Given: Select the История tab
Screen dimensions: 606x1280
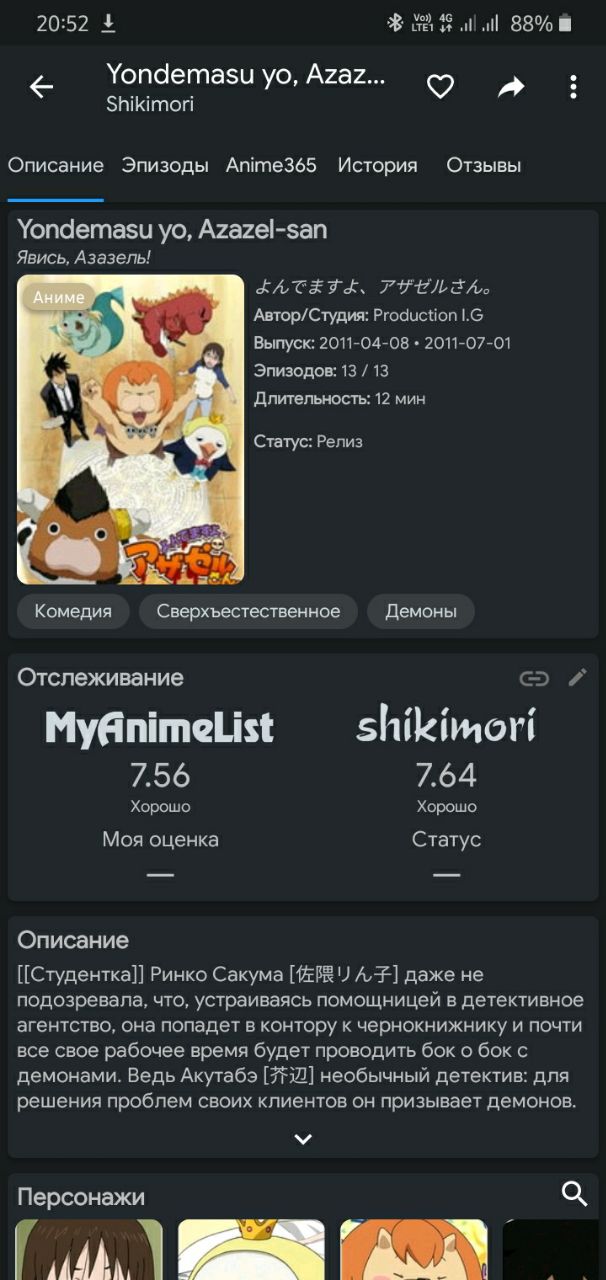Looking at the screenshot, I should point(377,166).
